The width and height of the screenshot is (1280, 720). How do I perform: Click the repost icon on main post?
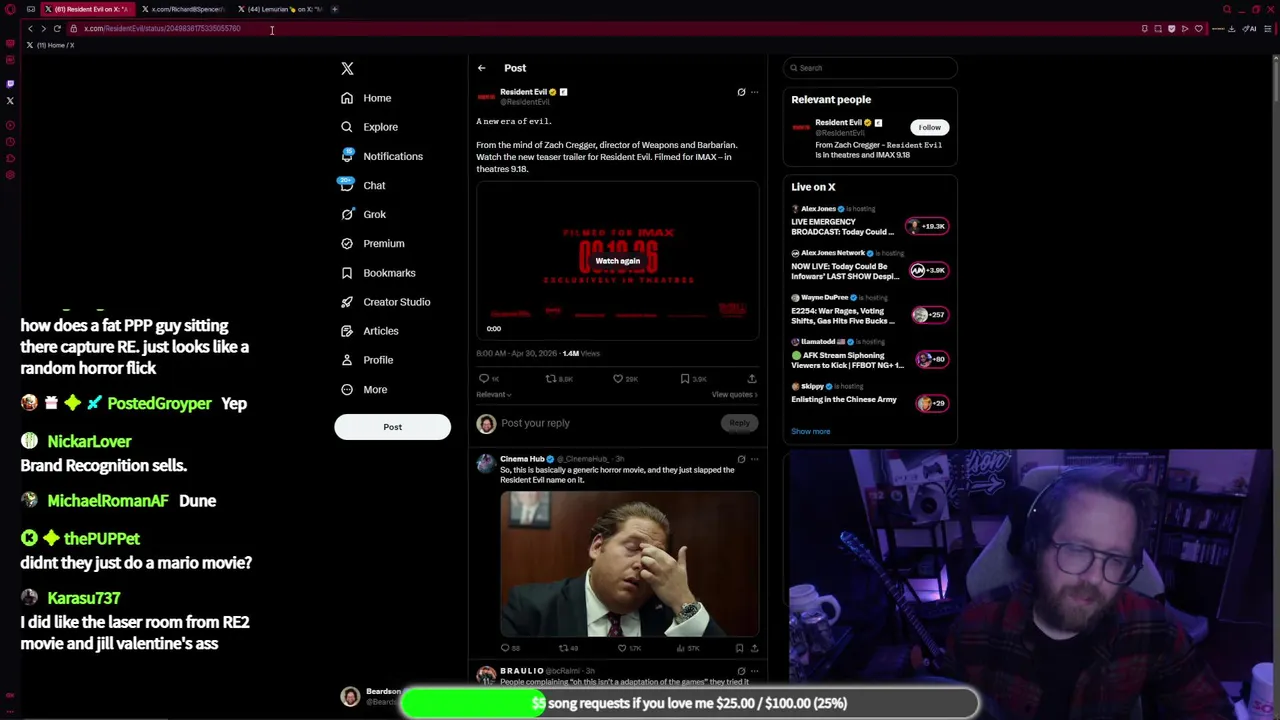pyautogui.click(x=551, y=379)
